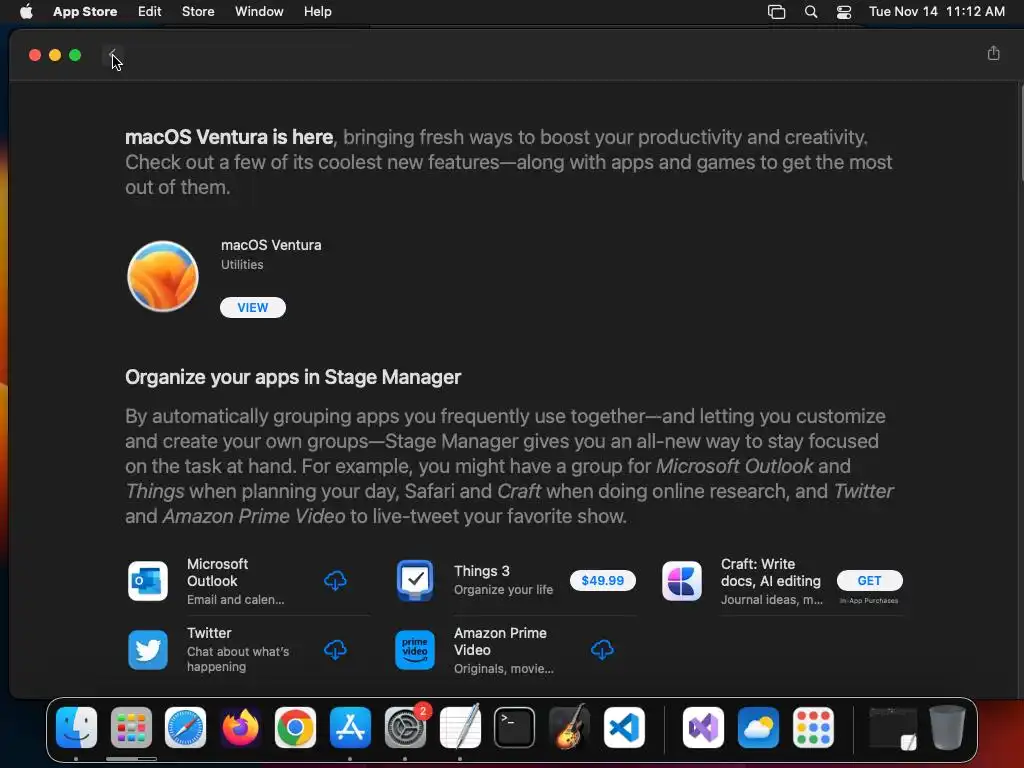Open TextEdit from the Dock
This screenshot has width=1024, height=768.
(x=460, y=727)
